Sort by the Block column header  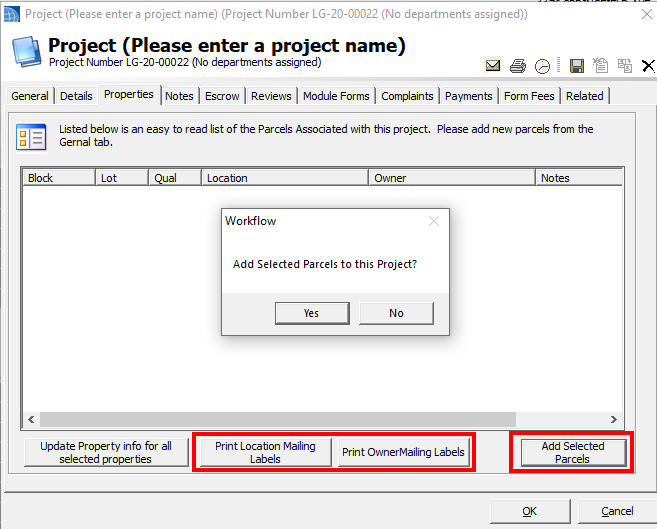(59, 178)
